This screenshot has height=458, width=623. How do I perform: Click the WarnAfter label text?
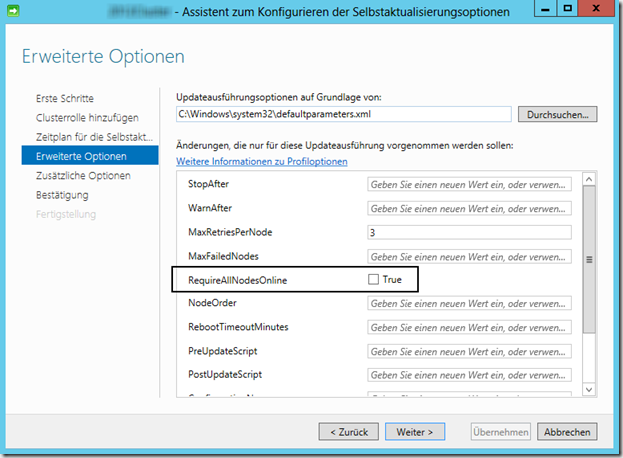pos(210,208)
